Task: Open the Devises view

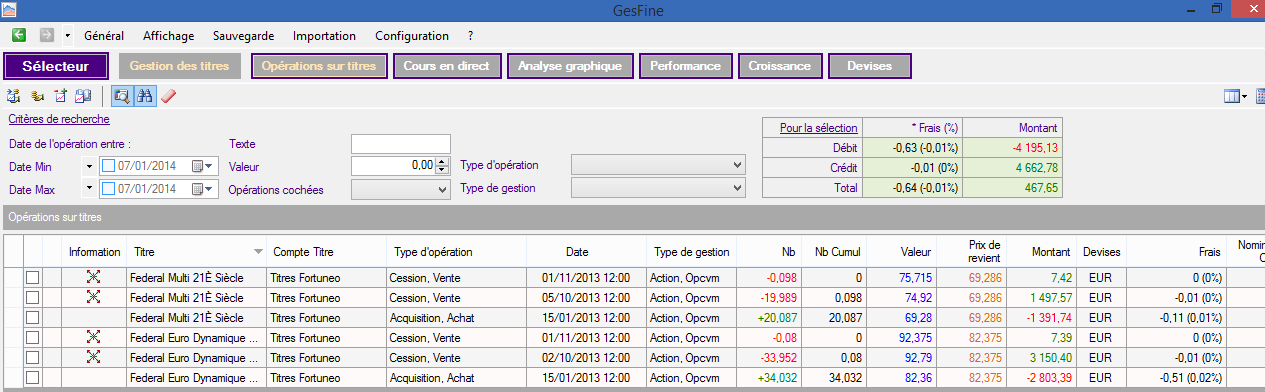Action: pos(870,66)
